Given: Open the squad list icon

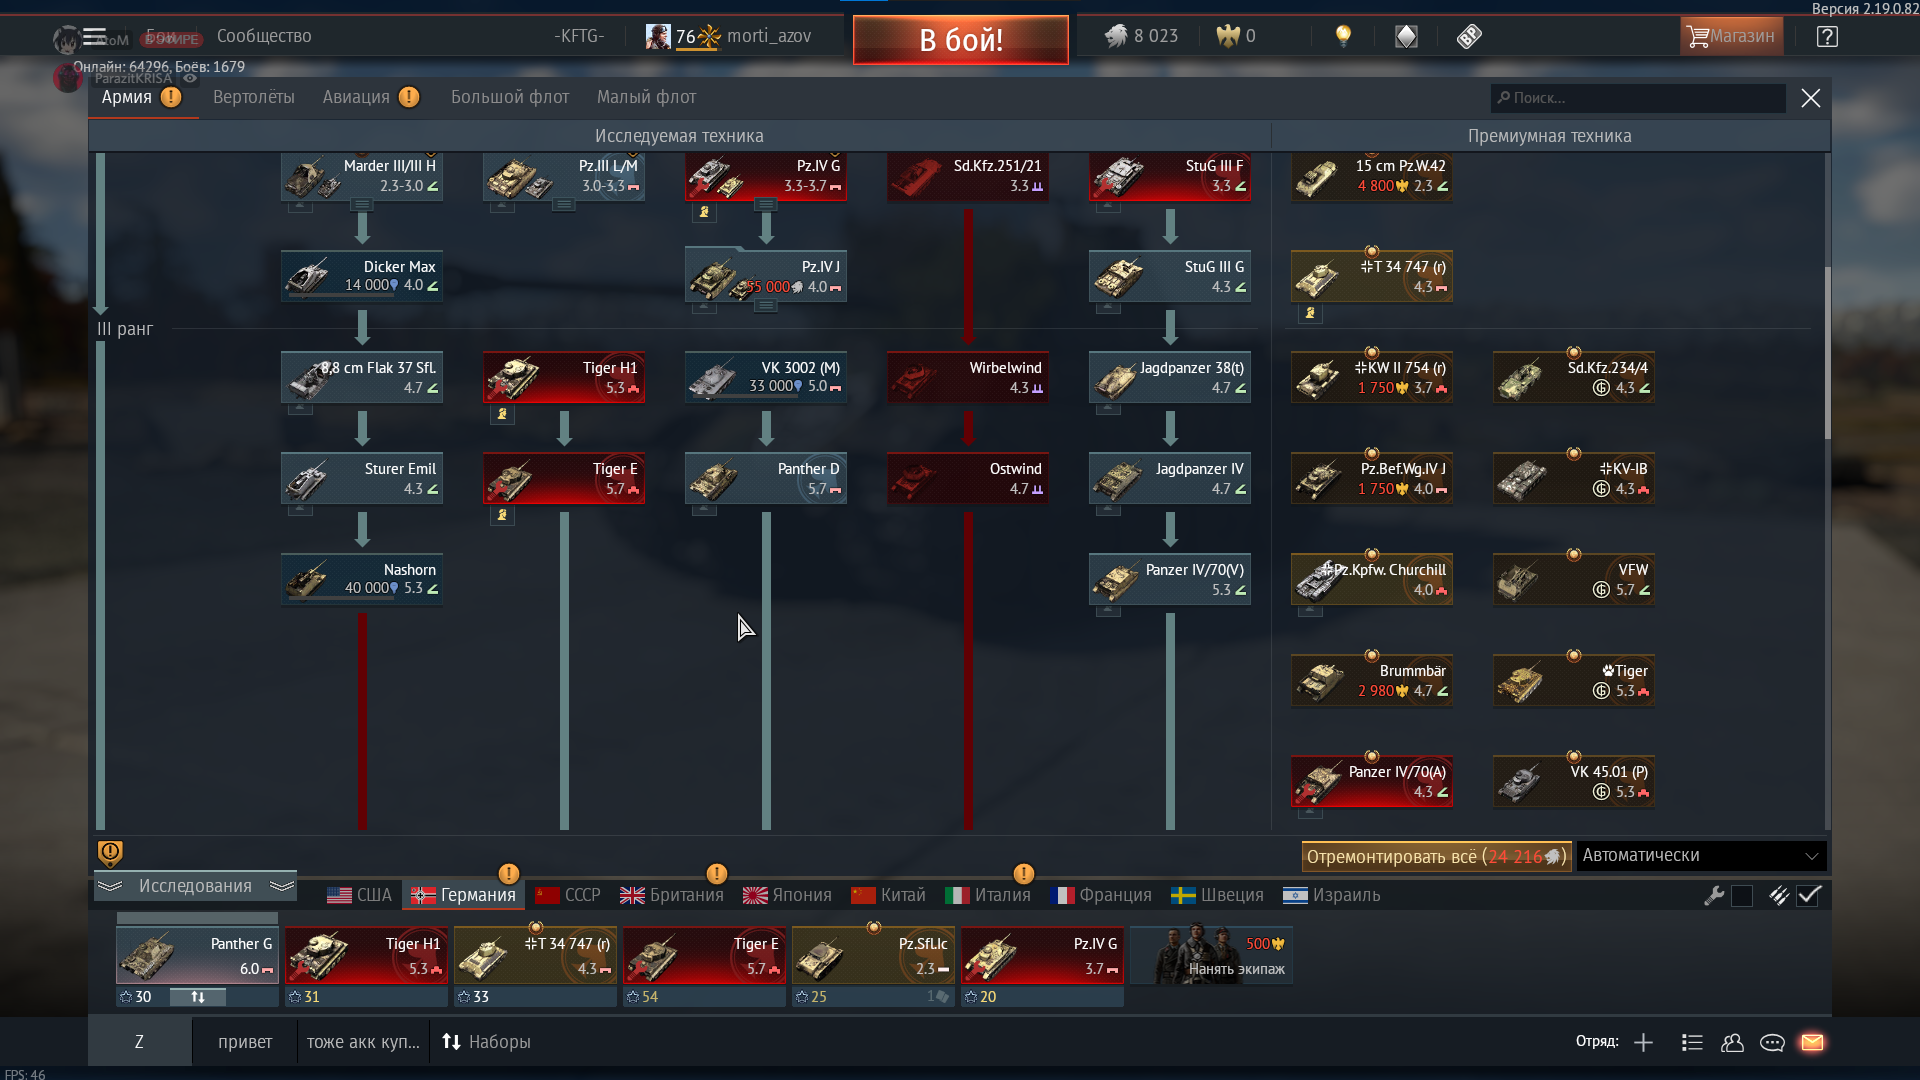Looking at the screenshot, I should [1692, 1042].
